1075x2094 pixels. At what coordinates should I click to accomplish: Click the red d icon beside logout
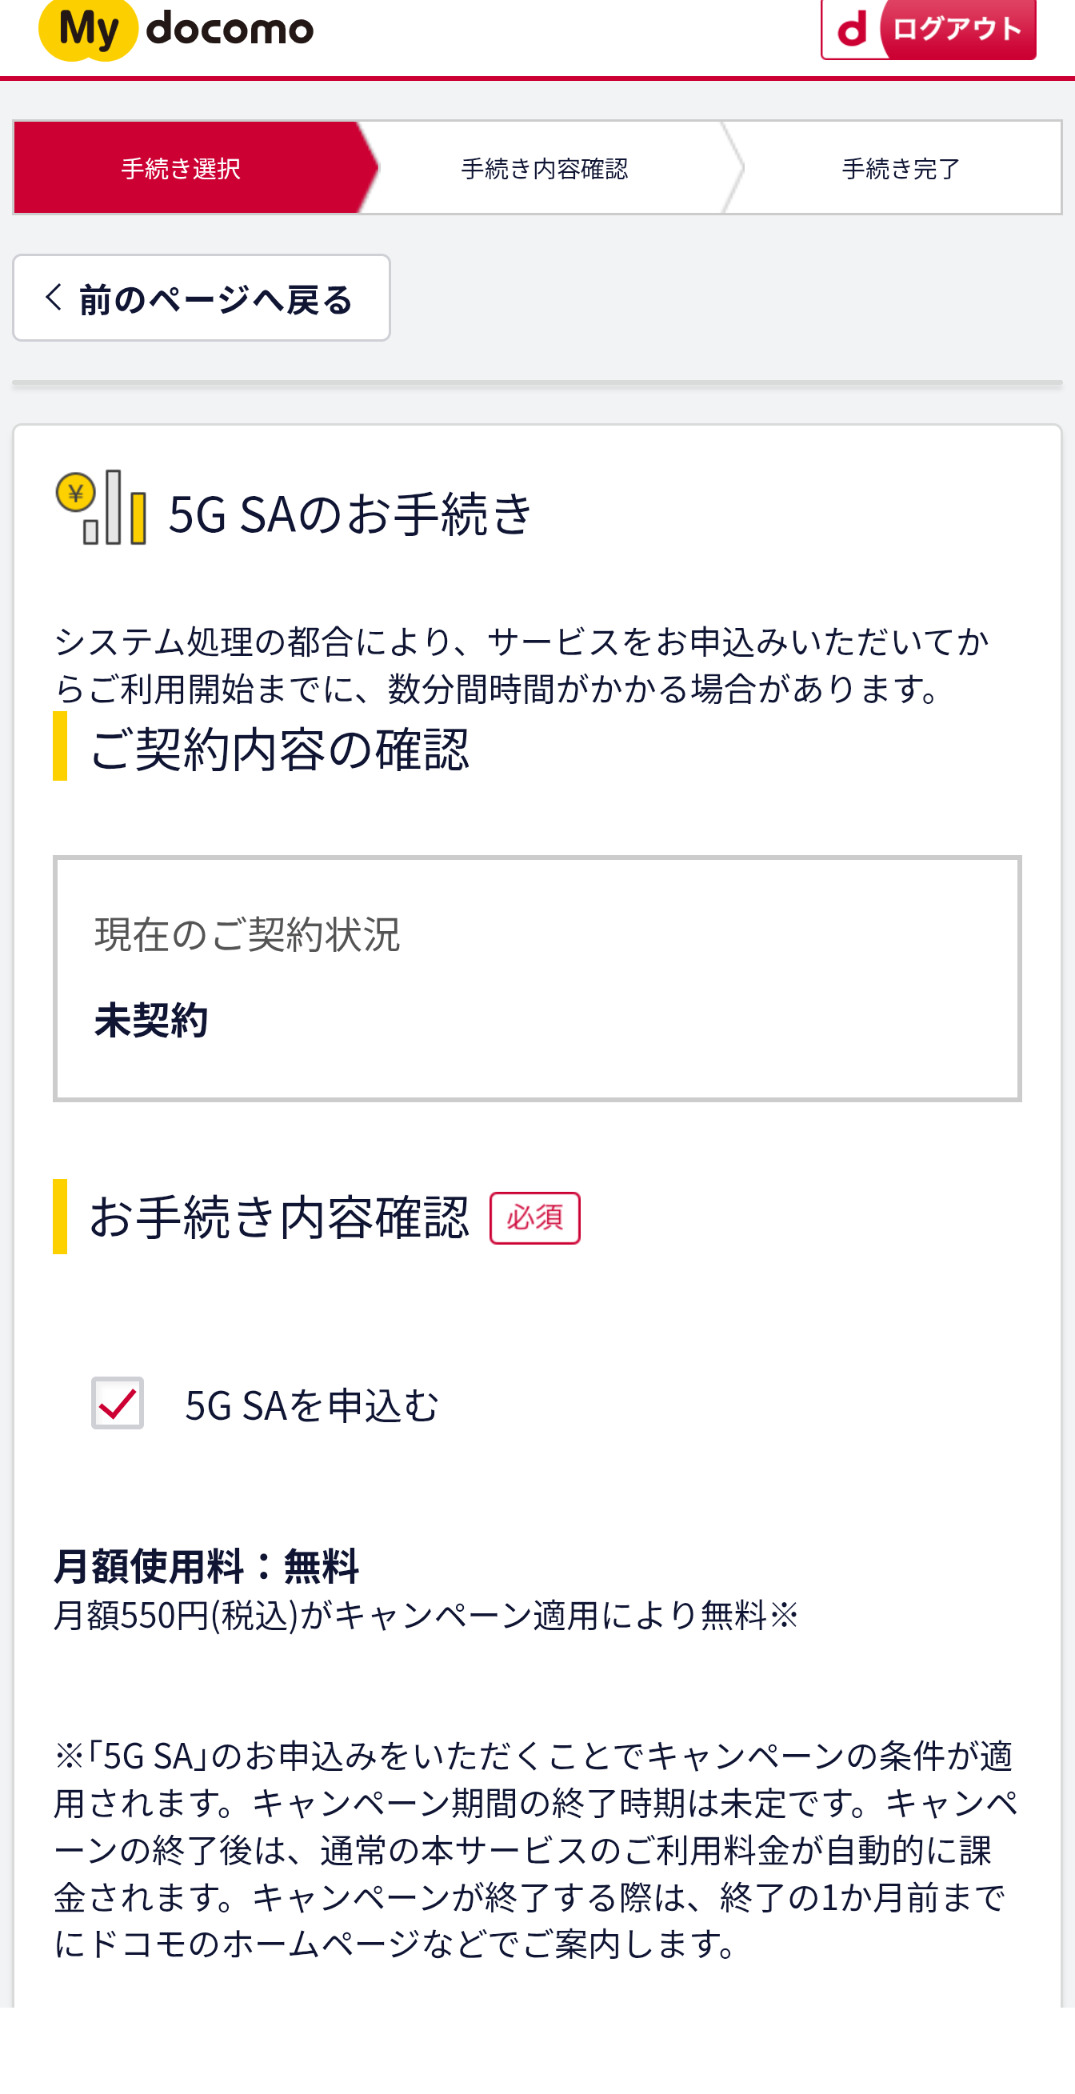tap(852, 29)
